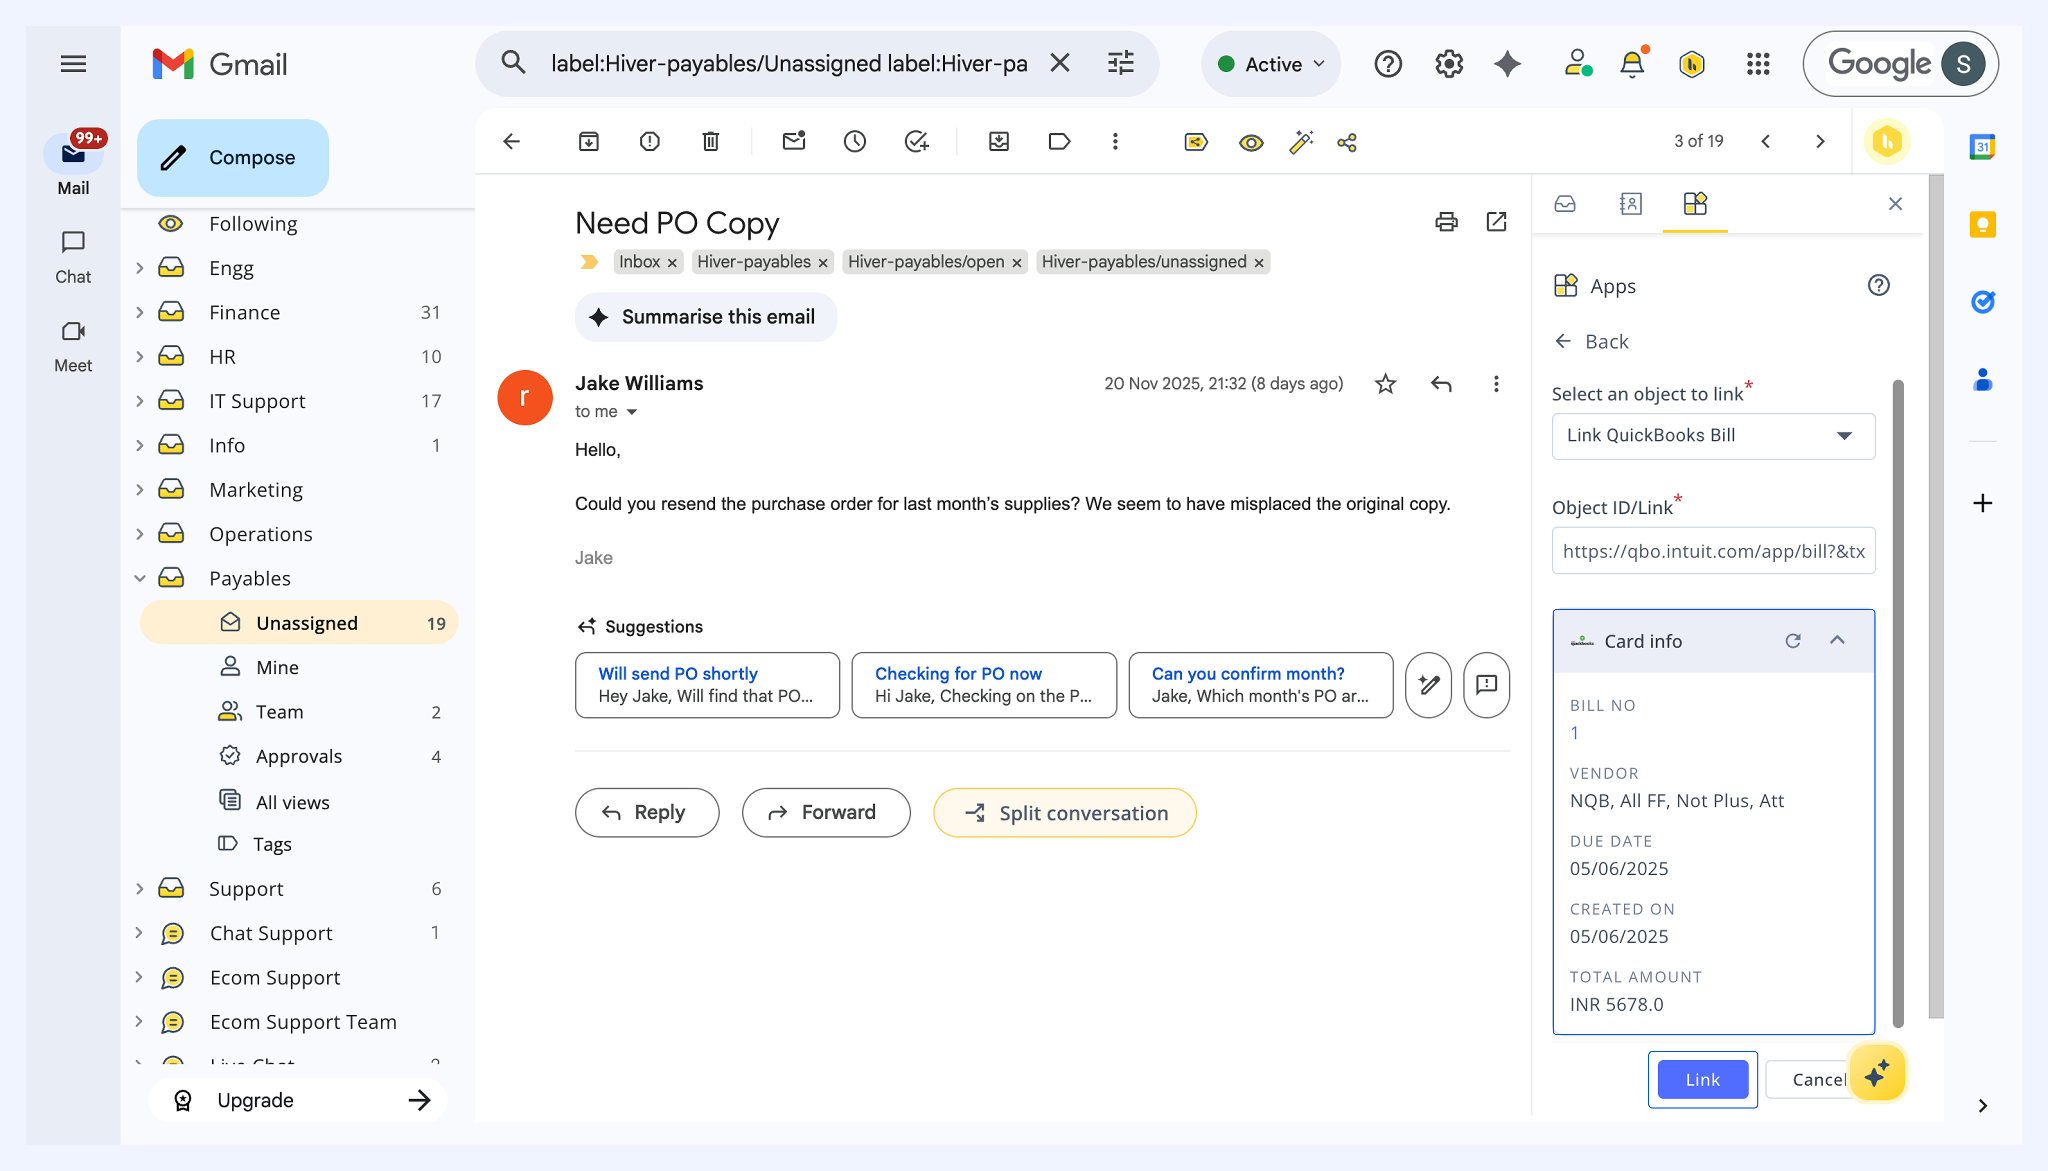The height and width of the screenshot is (1171, 2048).
Task: Collapse the Card info panel chevron
Action: click(1837, 640)
